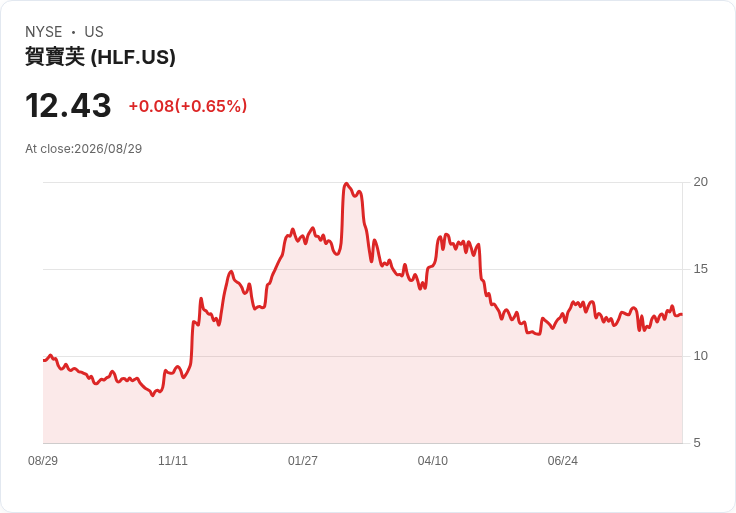The image size is (736, 513).
Task: Click the April peak of the price line
Action: click(446, 234)
